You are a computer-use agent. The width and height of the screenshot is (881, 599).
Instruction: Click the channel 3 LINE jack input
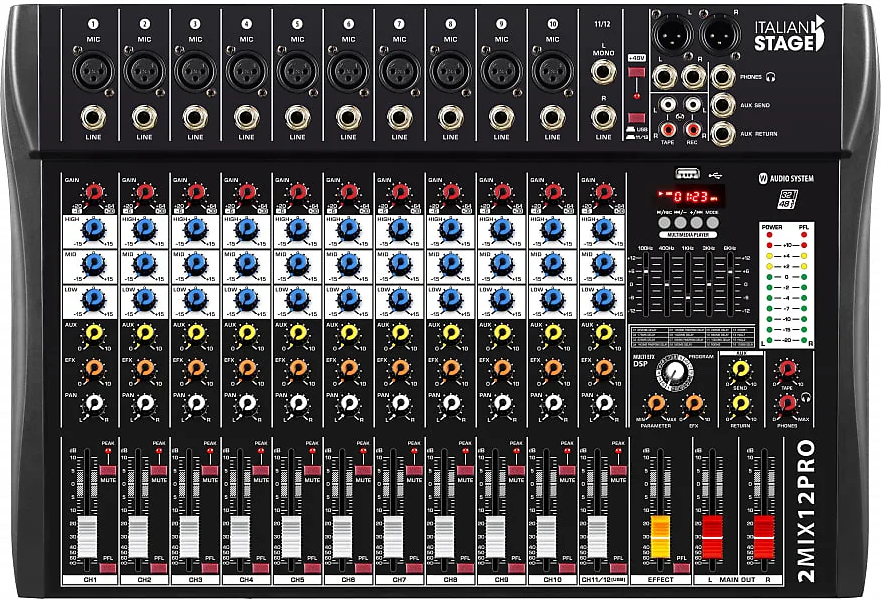click(x=195, y=118)
